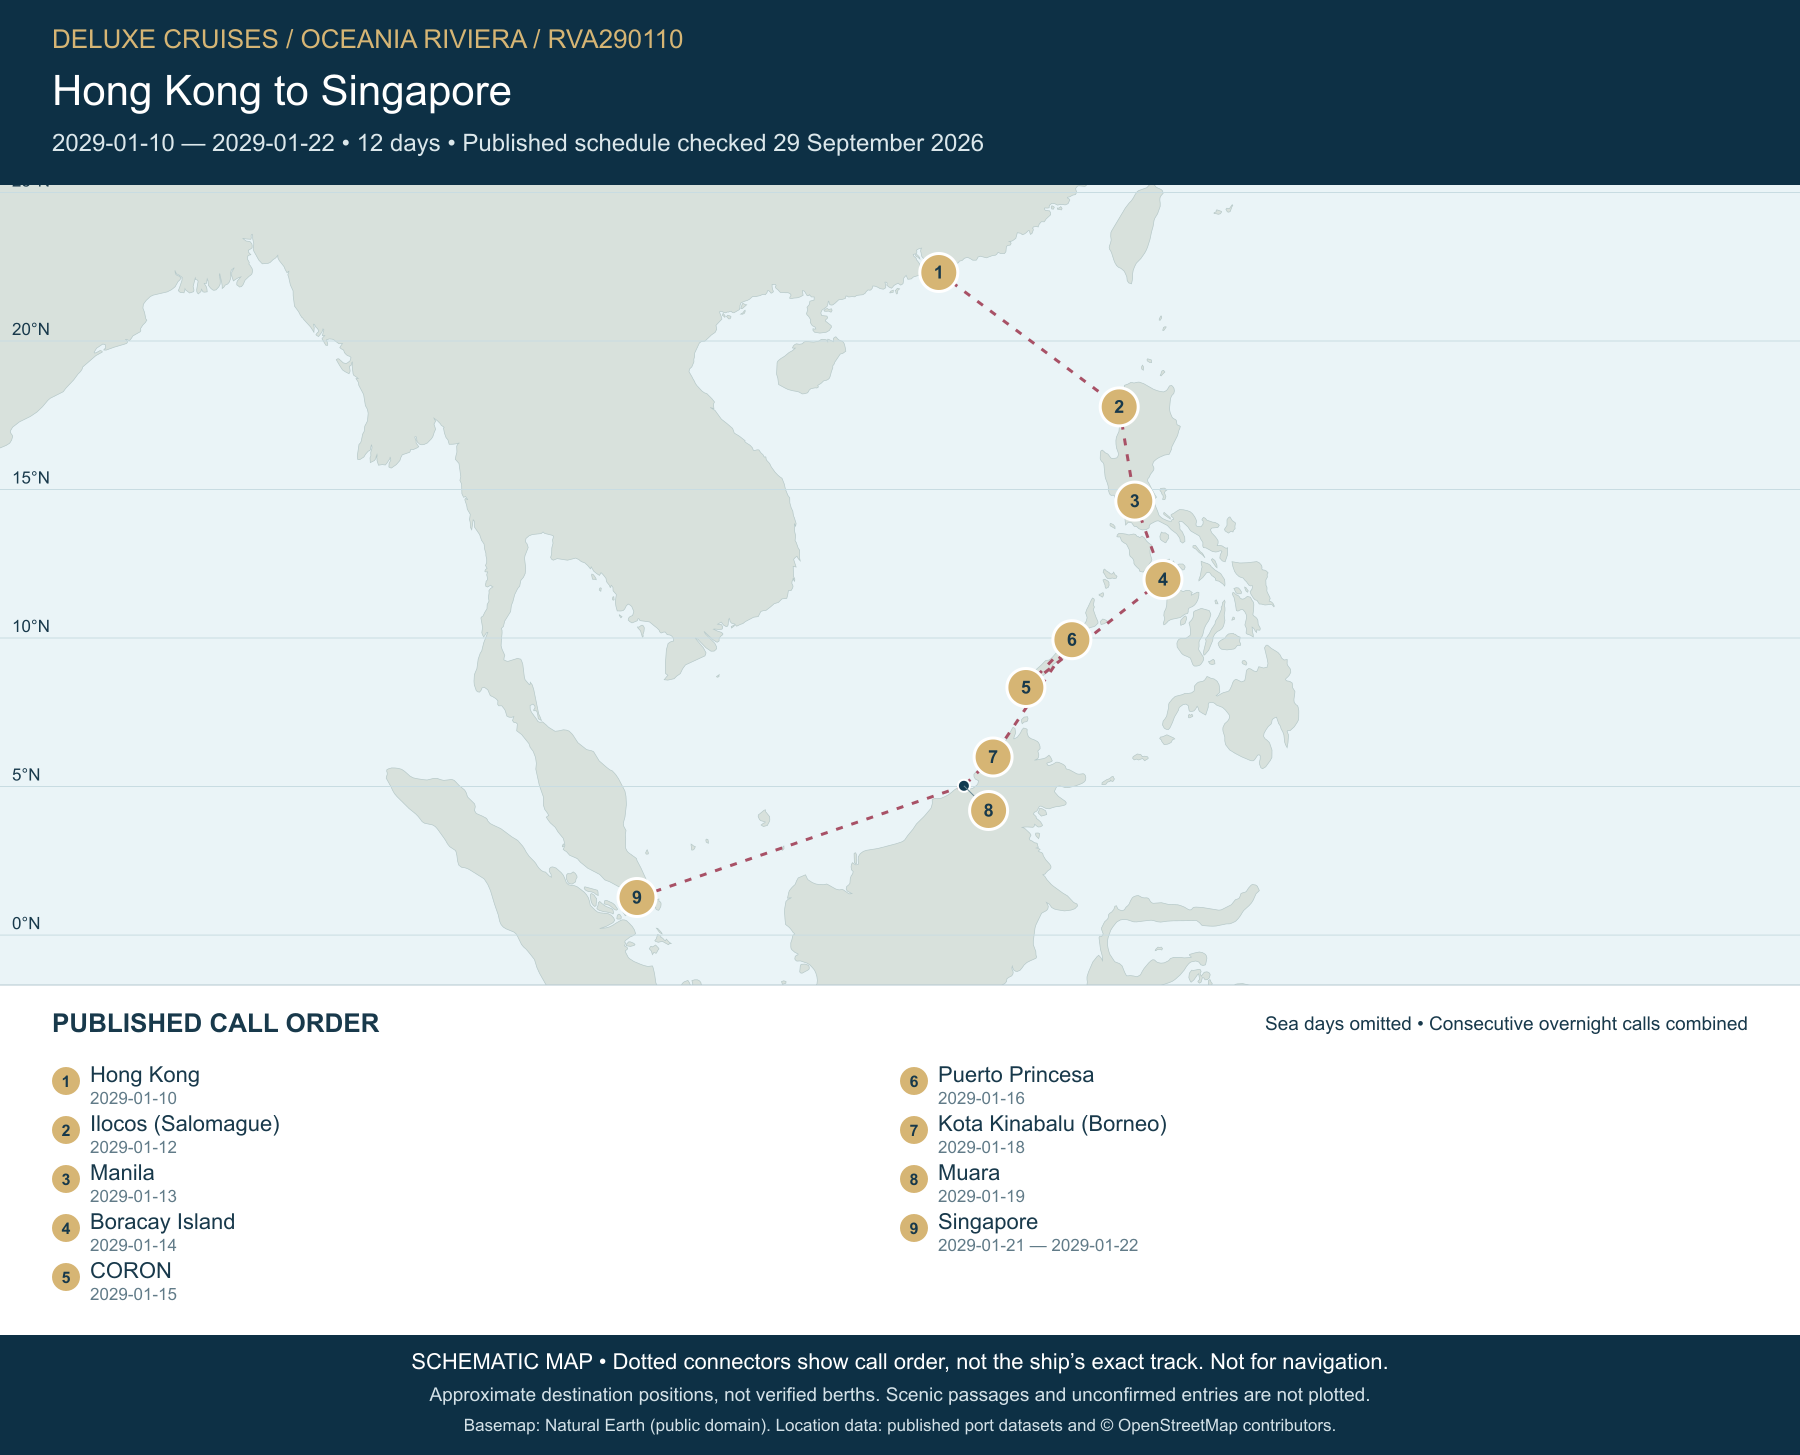Click map marker 5 for Coron
Screen dimensions: 1800x1455
pyautogui.click(x=1025, y=688)
